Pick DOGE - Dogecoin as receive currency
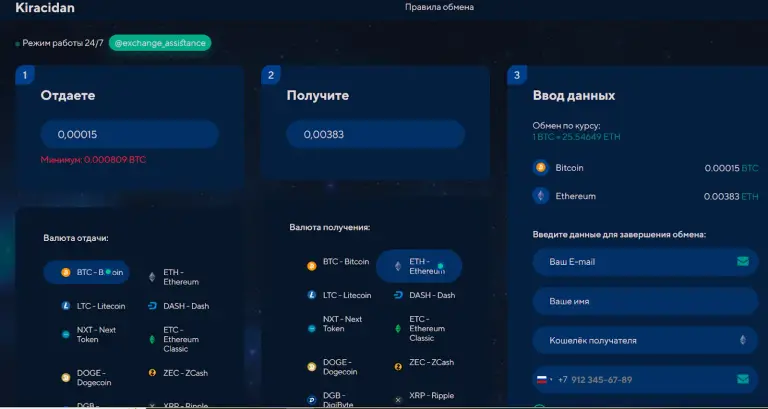Screen dimensions: 768x409 (x=334, y=367)
